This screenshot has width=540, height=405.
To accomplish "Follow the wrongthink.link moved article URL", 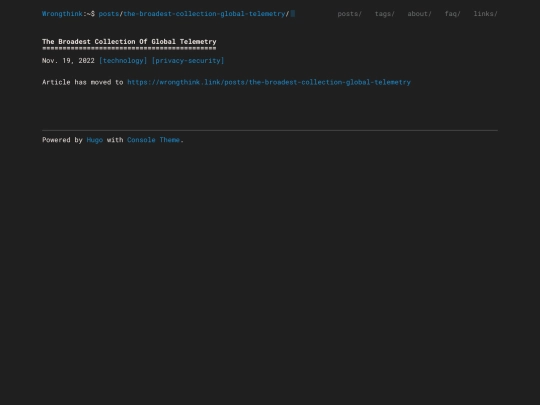I will [x=269, y=82].
